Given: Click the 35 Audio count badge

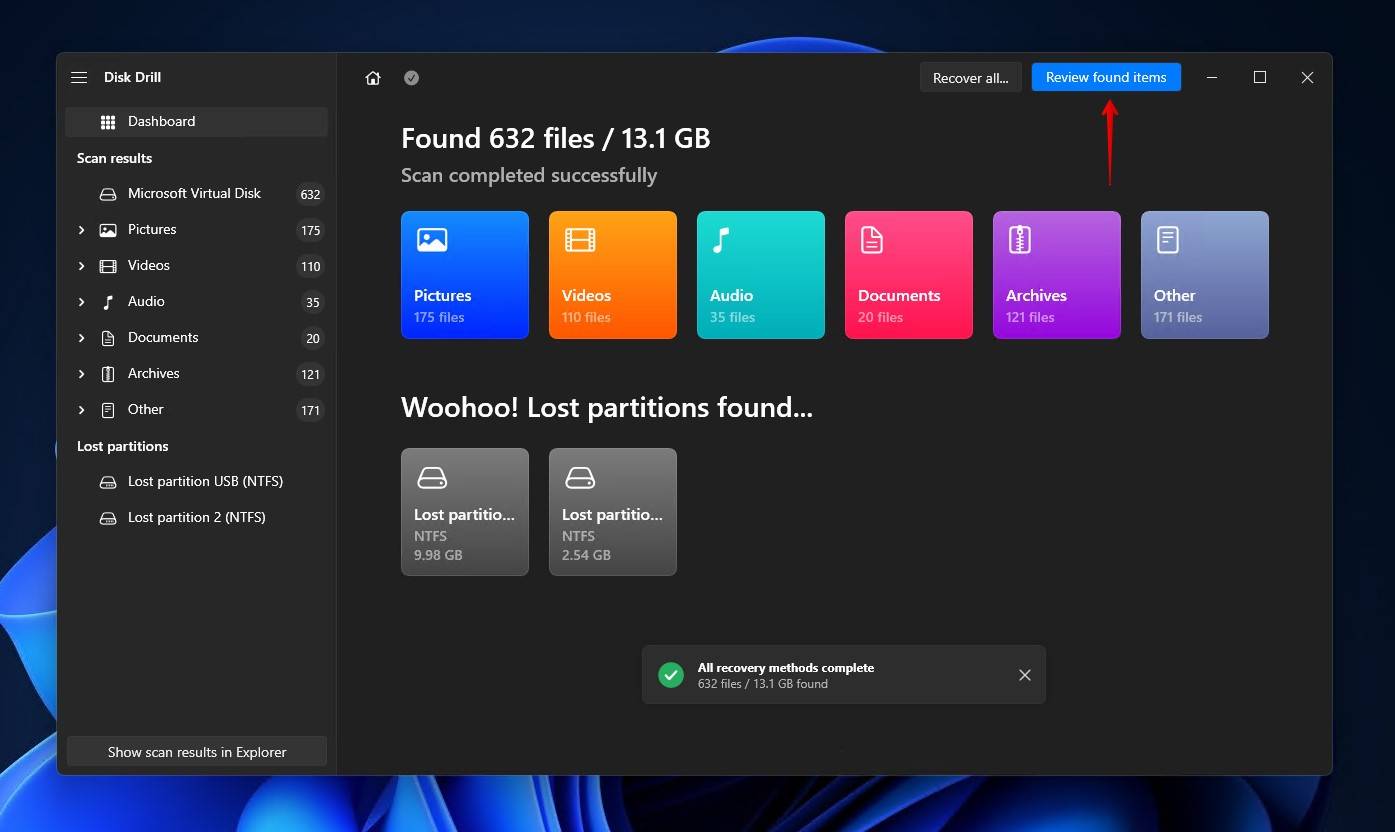Looking at the screenshot, I should [312, 303].
